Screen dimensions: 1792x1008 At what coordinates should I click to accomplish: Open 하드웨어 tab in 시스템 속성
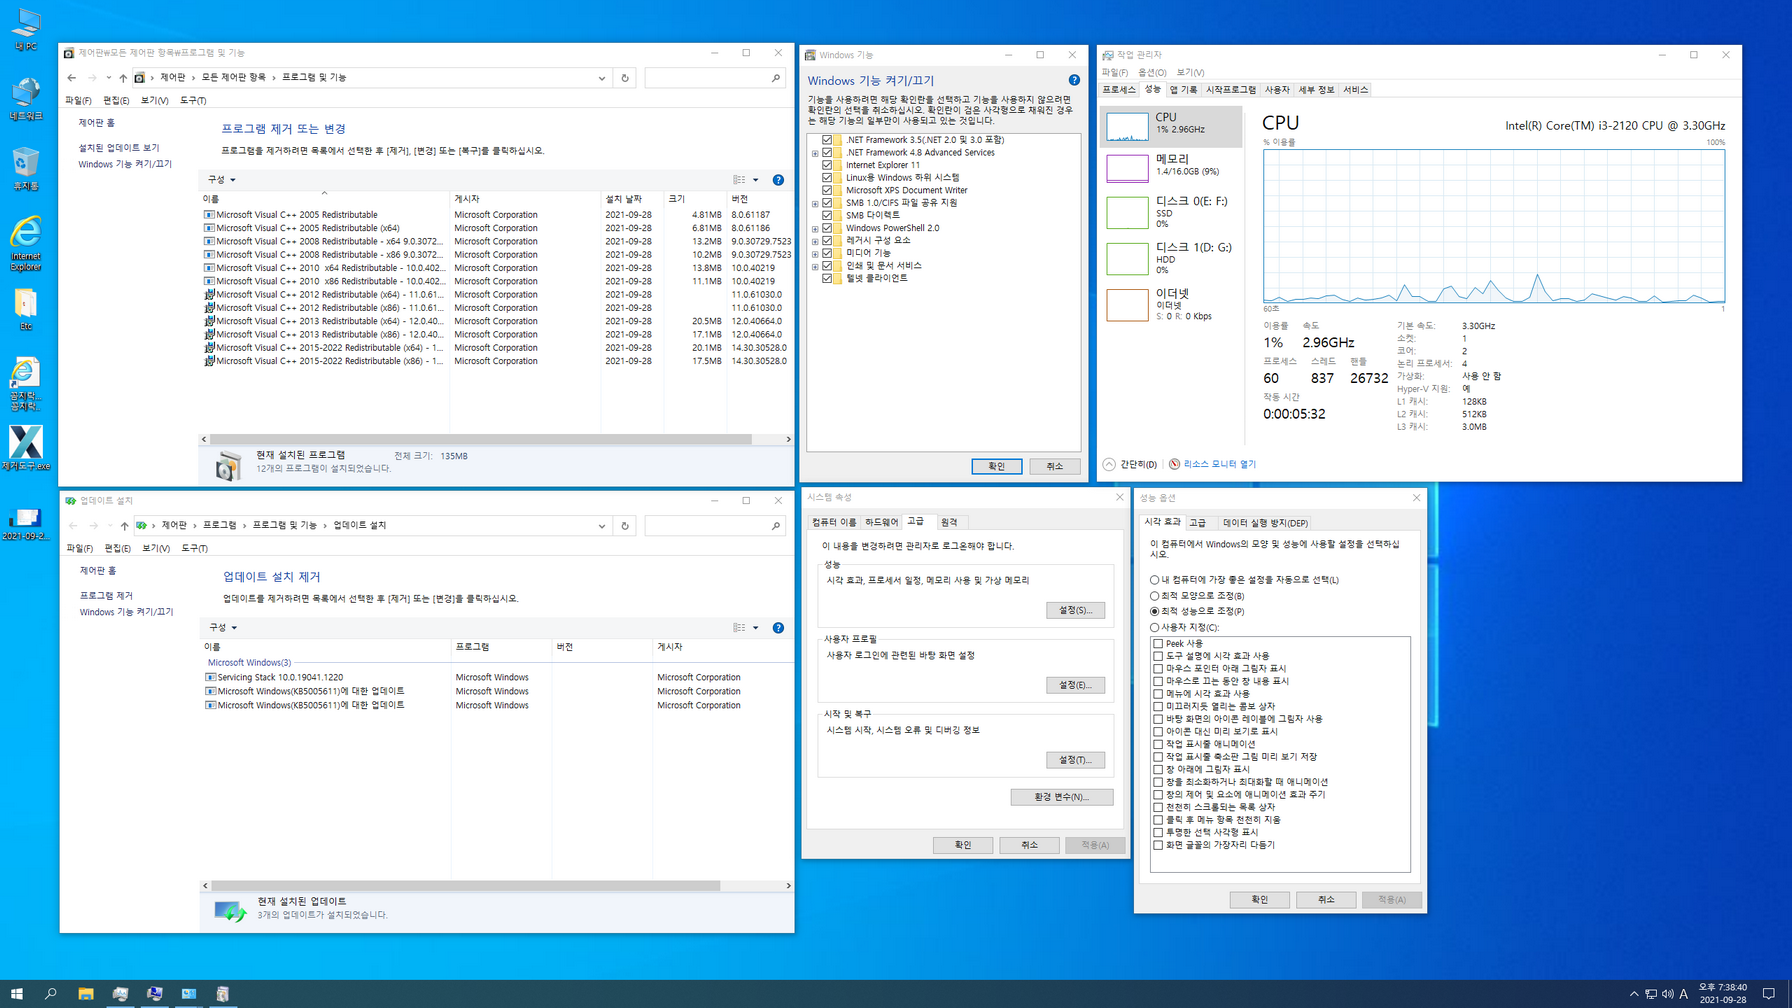click(x=881, y=523)
